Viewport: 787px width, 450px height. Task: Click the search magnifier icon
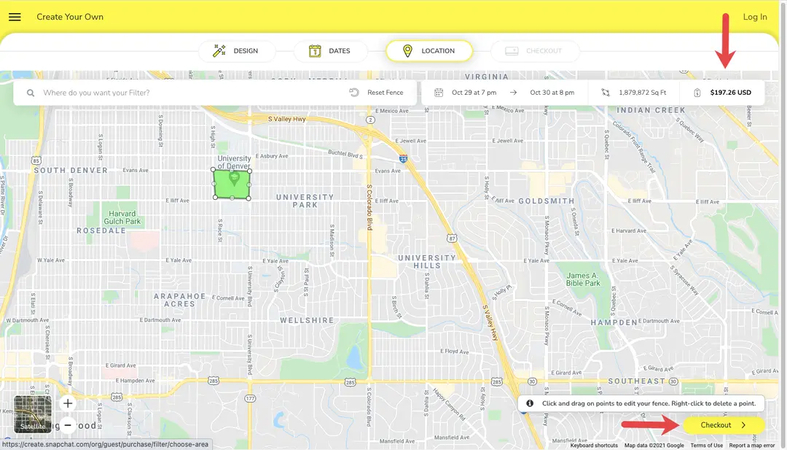(31, 93)
